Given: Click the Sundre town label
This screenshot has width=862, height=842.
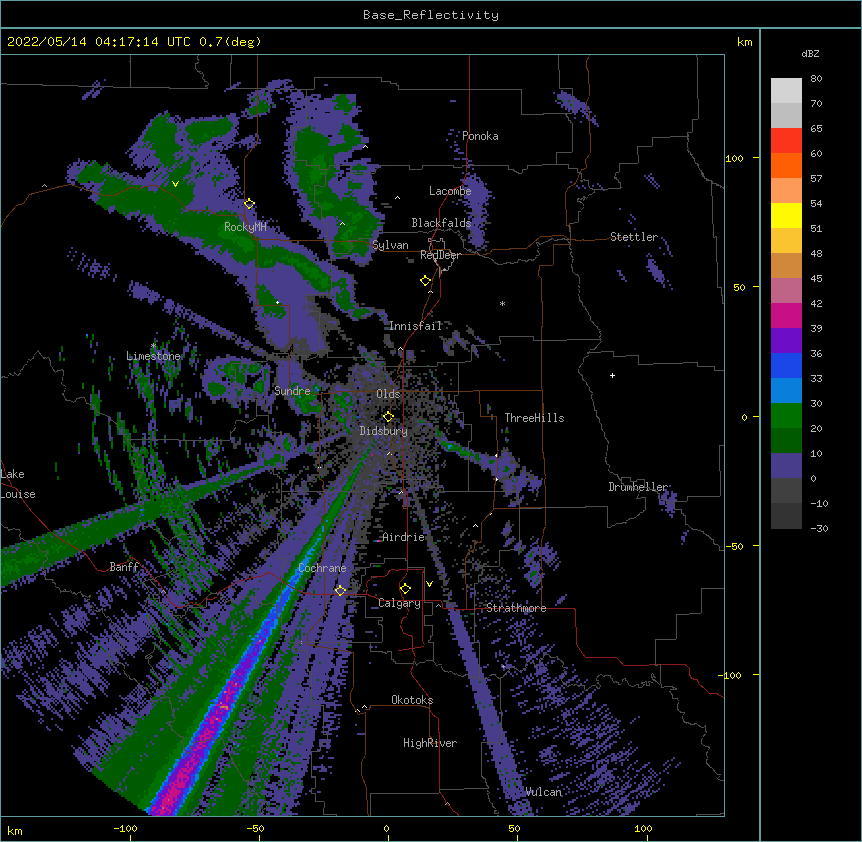Looking at the screenshot, I should coord(292,391).
